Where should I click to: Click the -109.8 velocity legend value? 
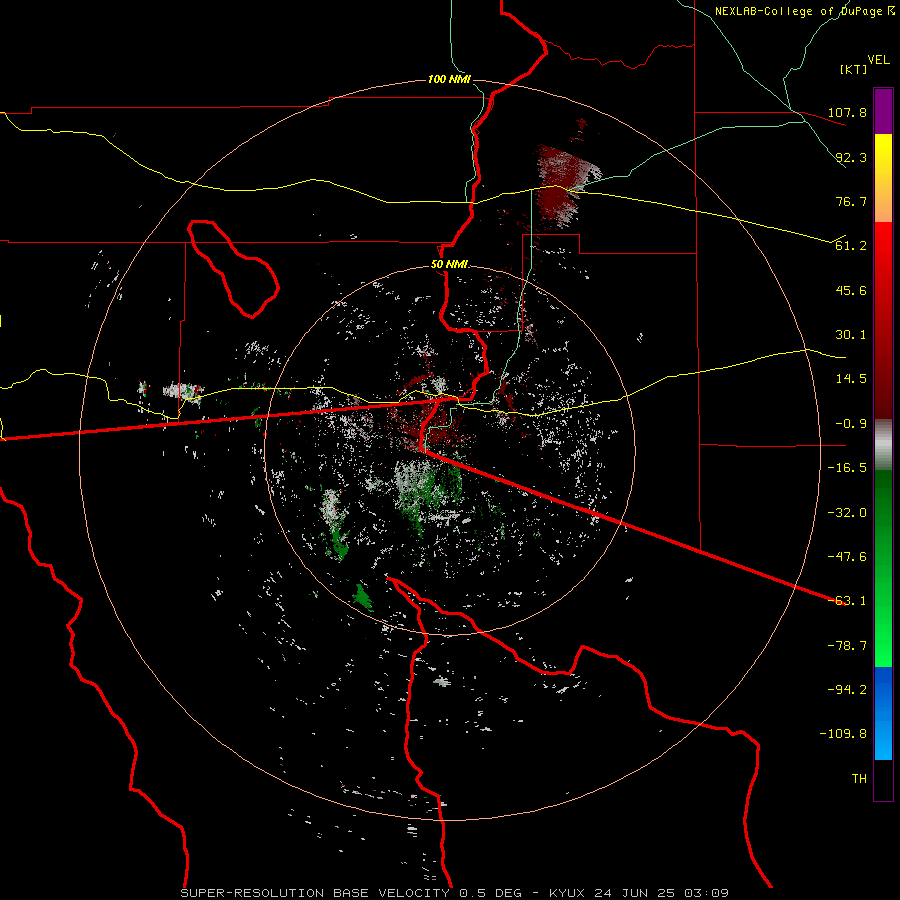(843, 734)
